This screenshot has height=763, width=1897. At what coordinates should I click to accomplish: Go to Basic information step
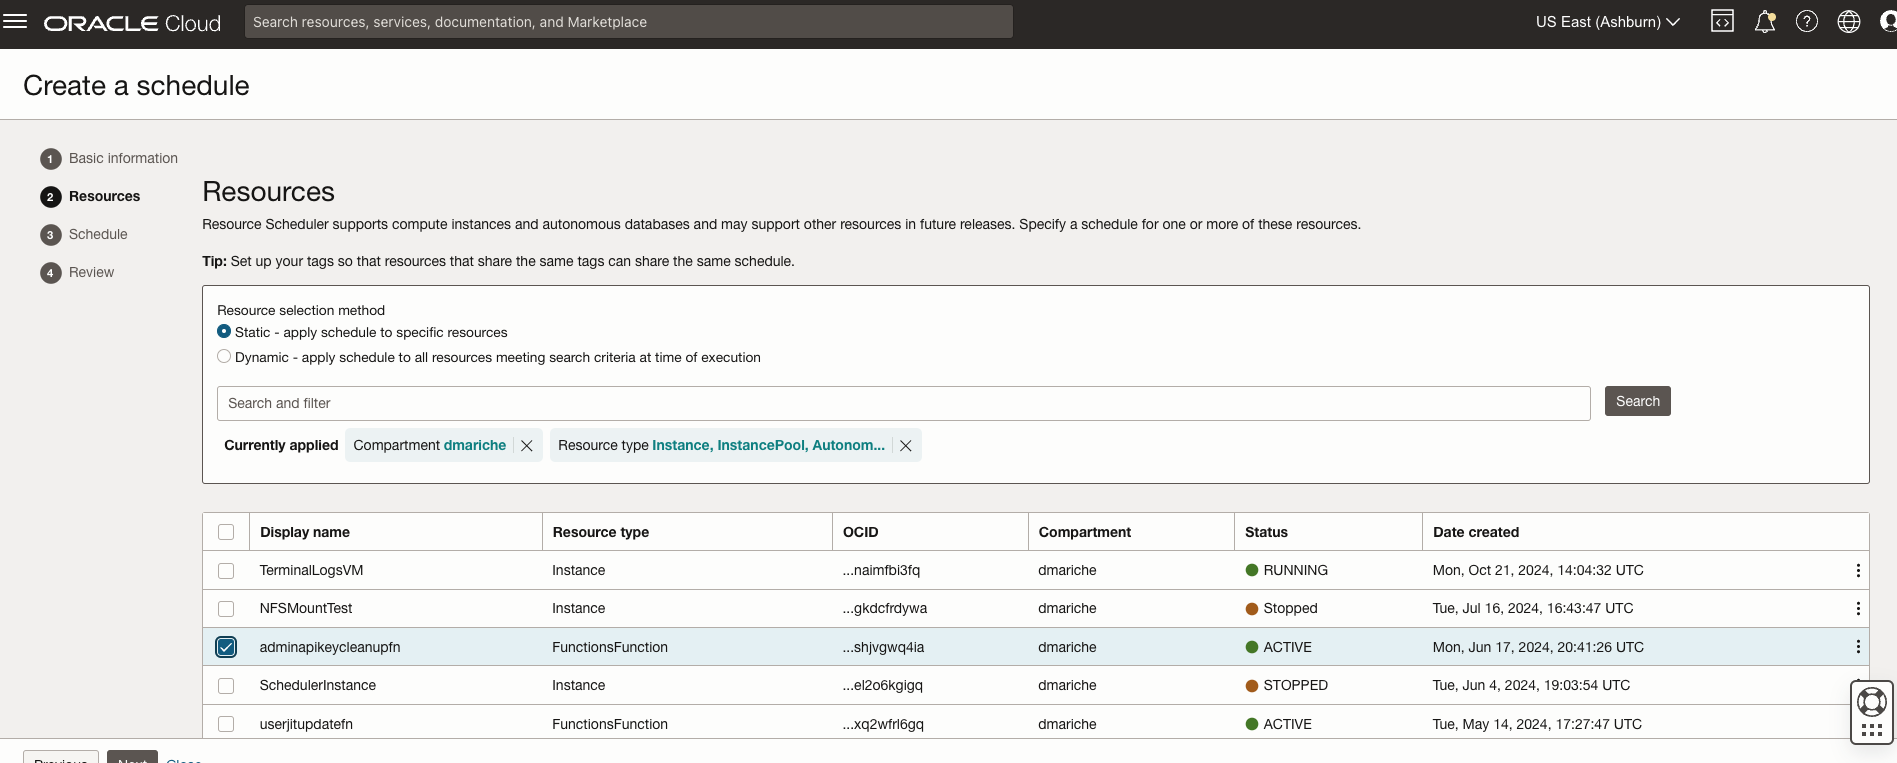click(x=122, y=158)
